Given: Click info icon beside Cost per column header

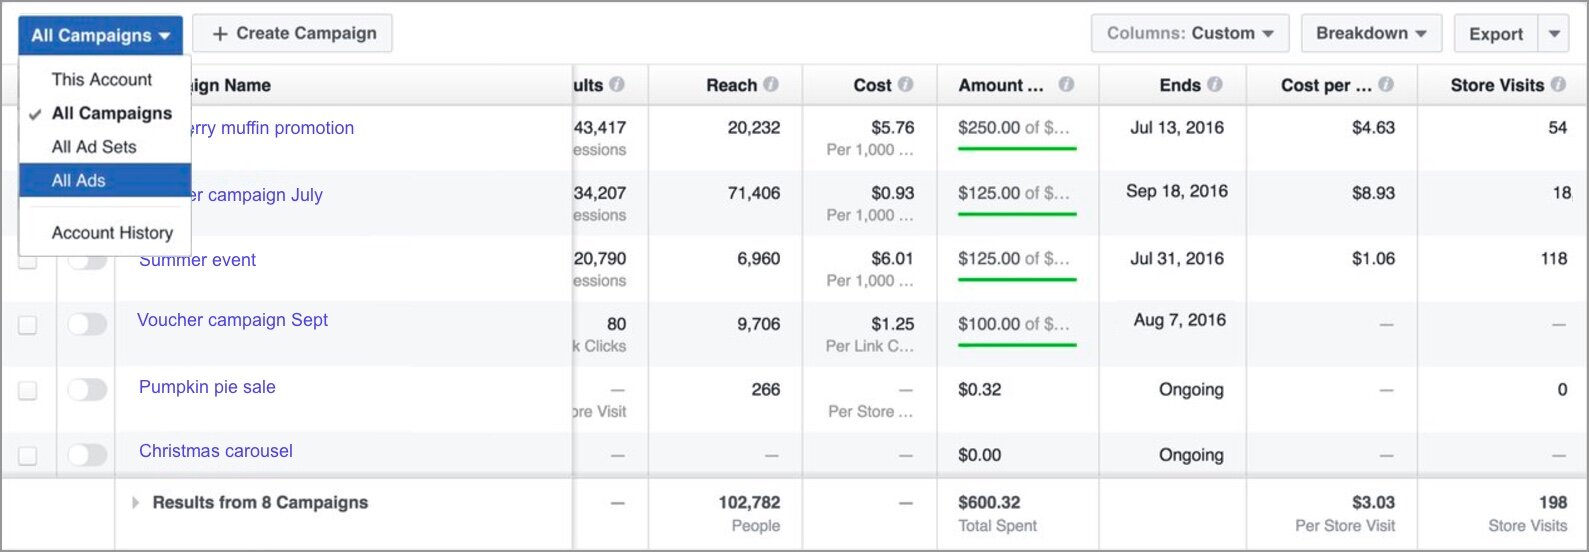Looking at the screenshot, I should pyautogui.click(x=1385, y=85).
